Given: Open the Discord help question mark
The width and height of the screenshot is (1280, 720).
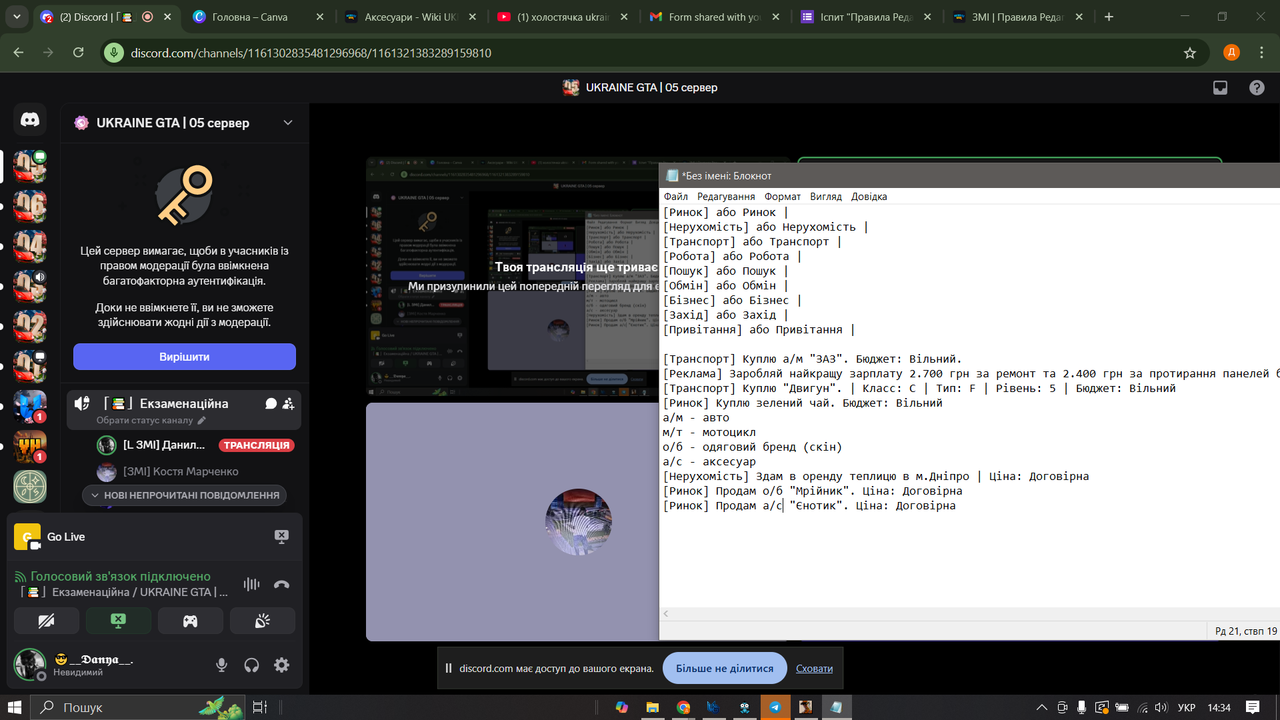Looking at the screenshot, I should 1257,88.
